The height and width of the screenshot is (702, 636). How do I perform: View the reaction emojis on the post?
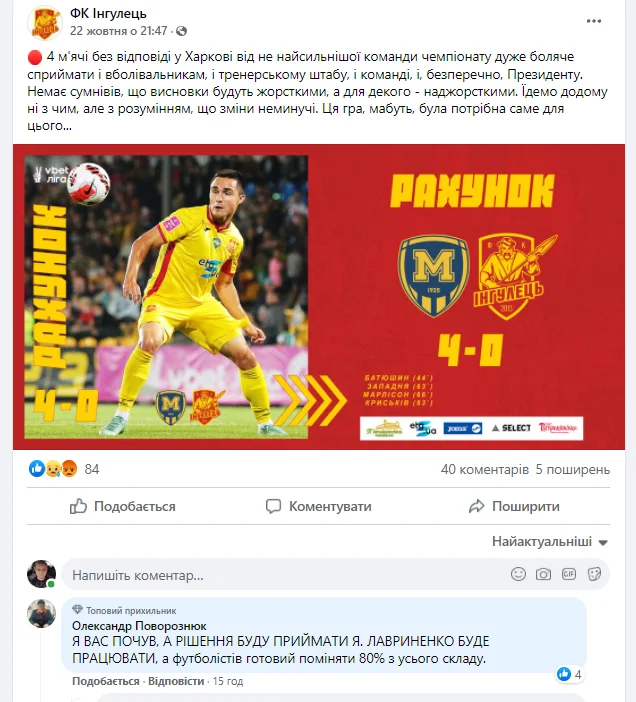click(53, 469)
